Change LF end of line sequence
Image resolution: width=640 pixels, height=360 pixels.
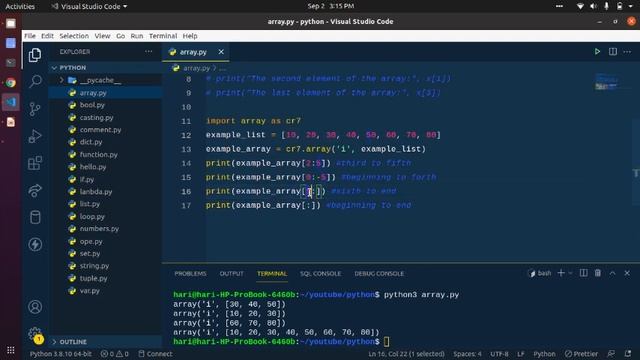click(521, 353)
